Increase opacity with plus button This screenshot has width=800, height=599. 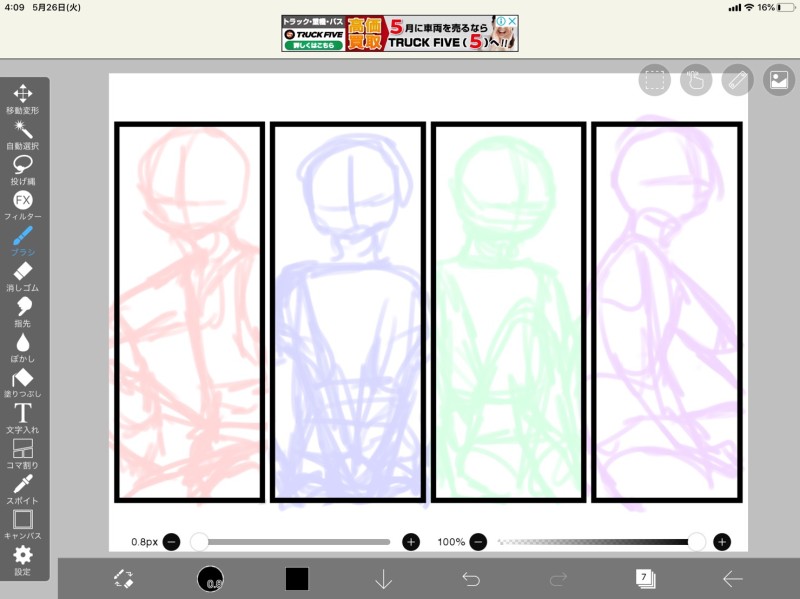coord(721,542)
